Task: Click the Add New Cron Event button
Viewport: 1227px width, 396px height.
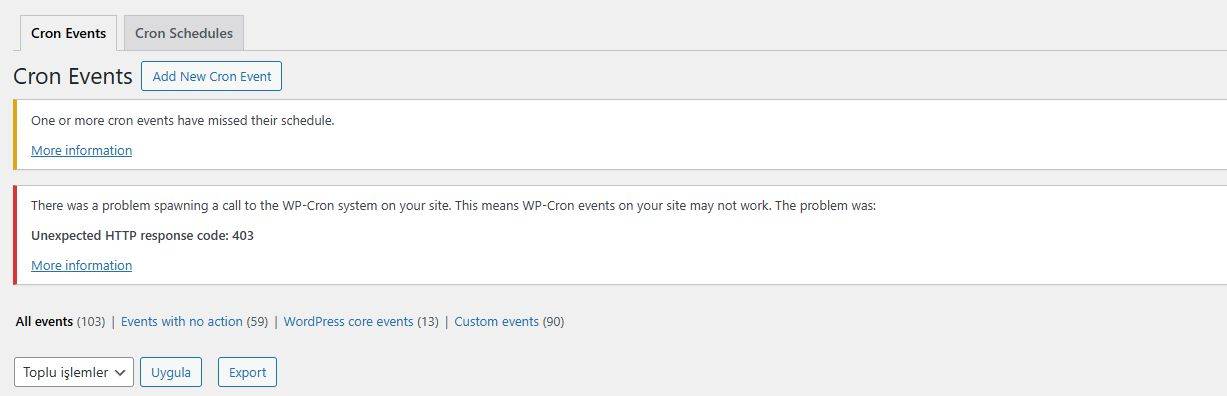Action: pyautogui.click(x=212, y=76)
